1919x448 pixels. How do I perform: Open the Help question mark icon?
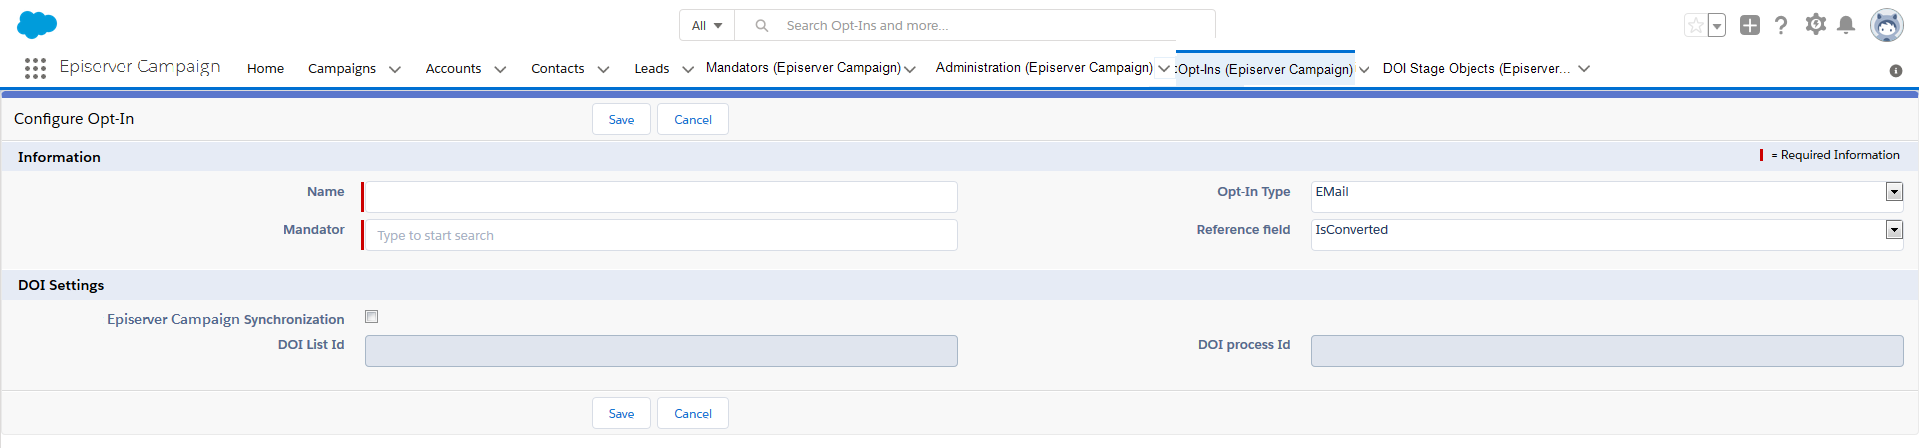coord(1781,26)
